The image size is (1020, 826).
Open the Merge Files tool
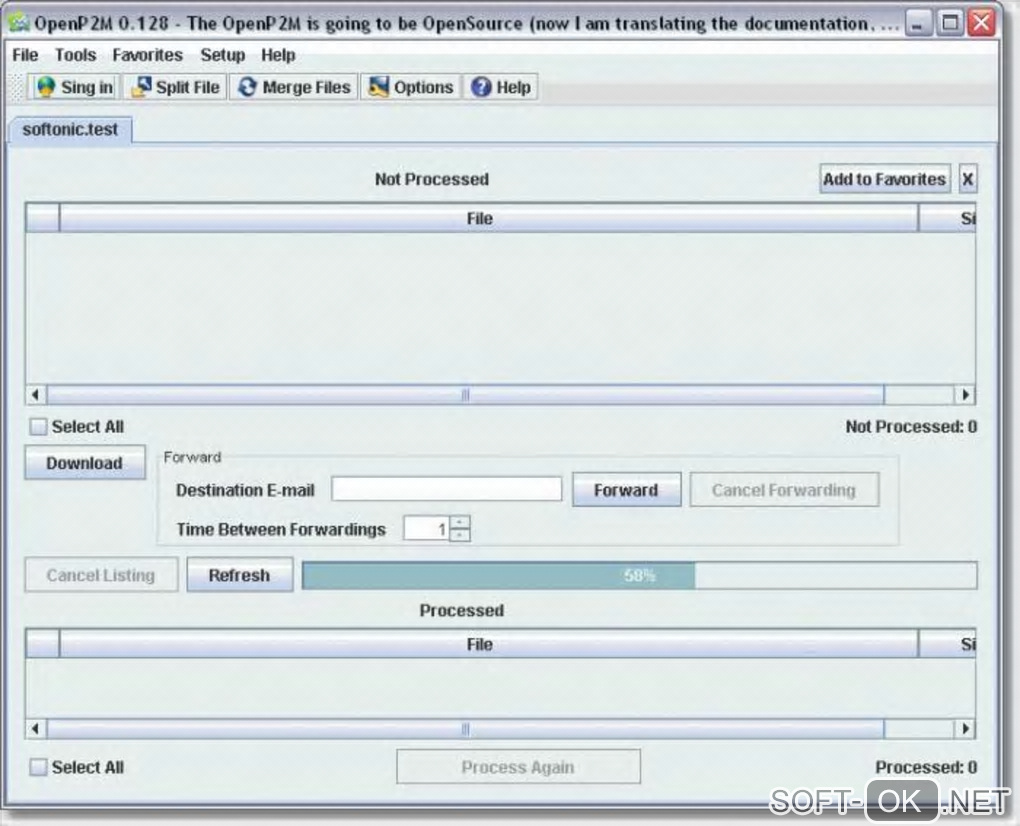pos(293,87)
